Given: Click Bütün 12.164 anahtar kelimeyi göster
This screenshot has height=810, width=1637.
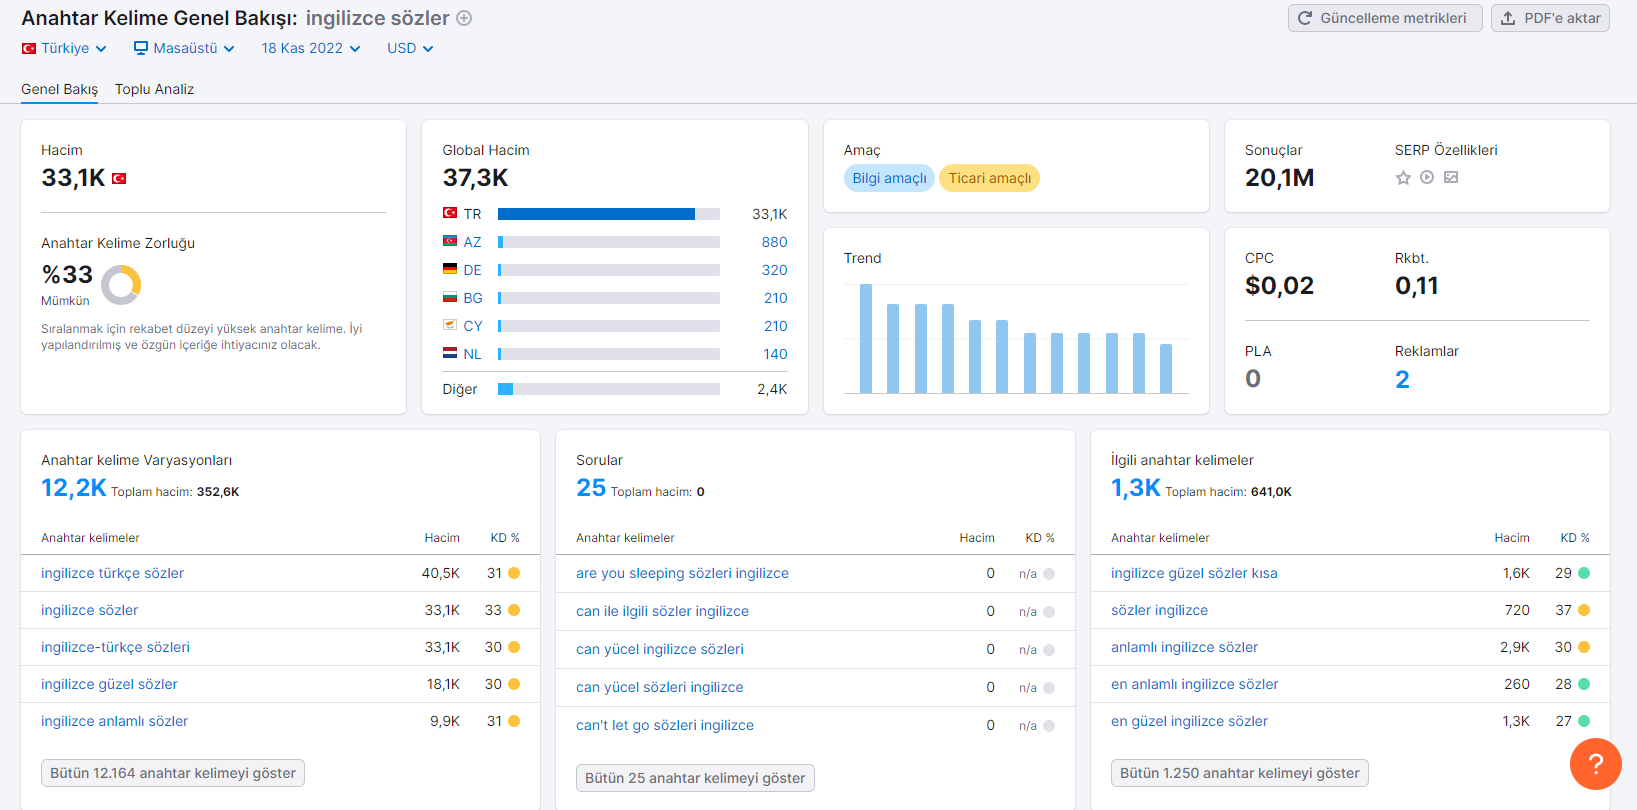Looking at the screenshot, I should click(173, 773).
